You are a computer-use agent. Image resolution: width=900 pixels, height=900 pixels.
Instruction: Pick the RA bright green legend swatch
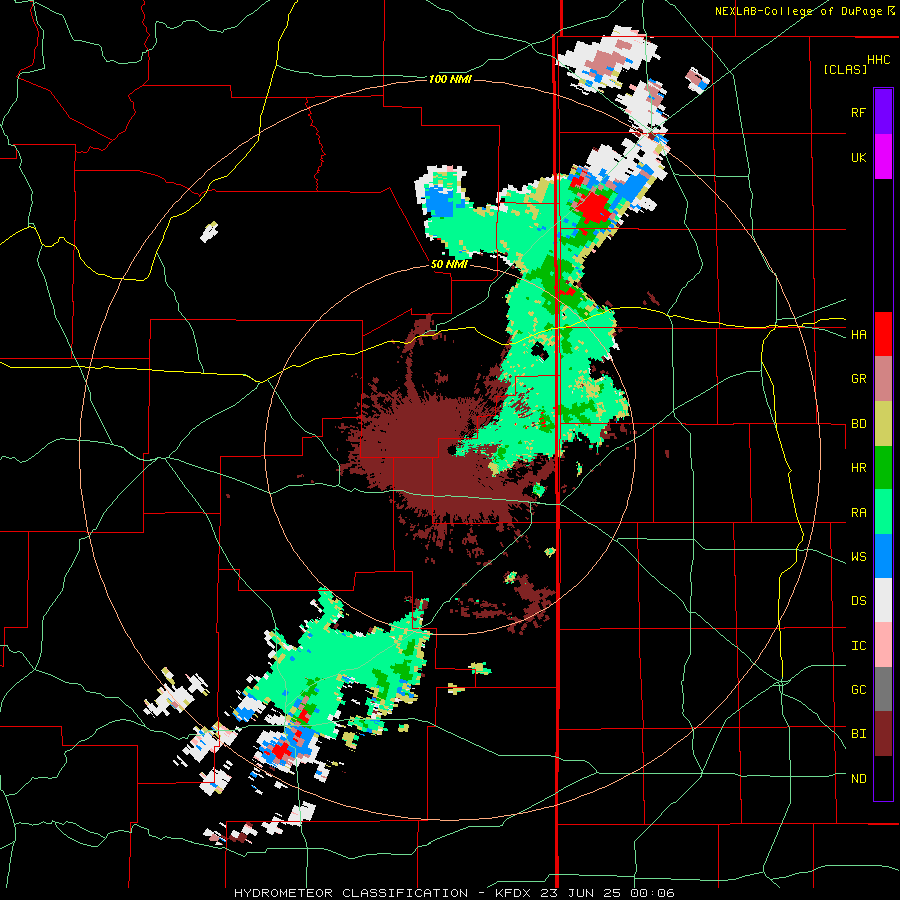883,512
